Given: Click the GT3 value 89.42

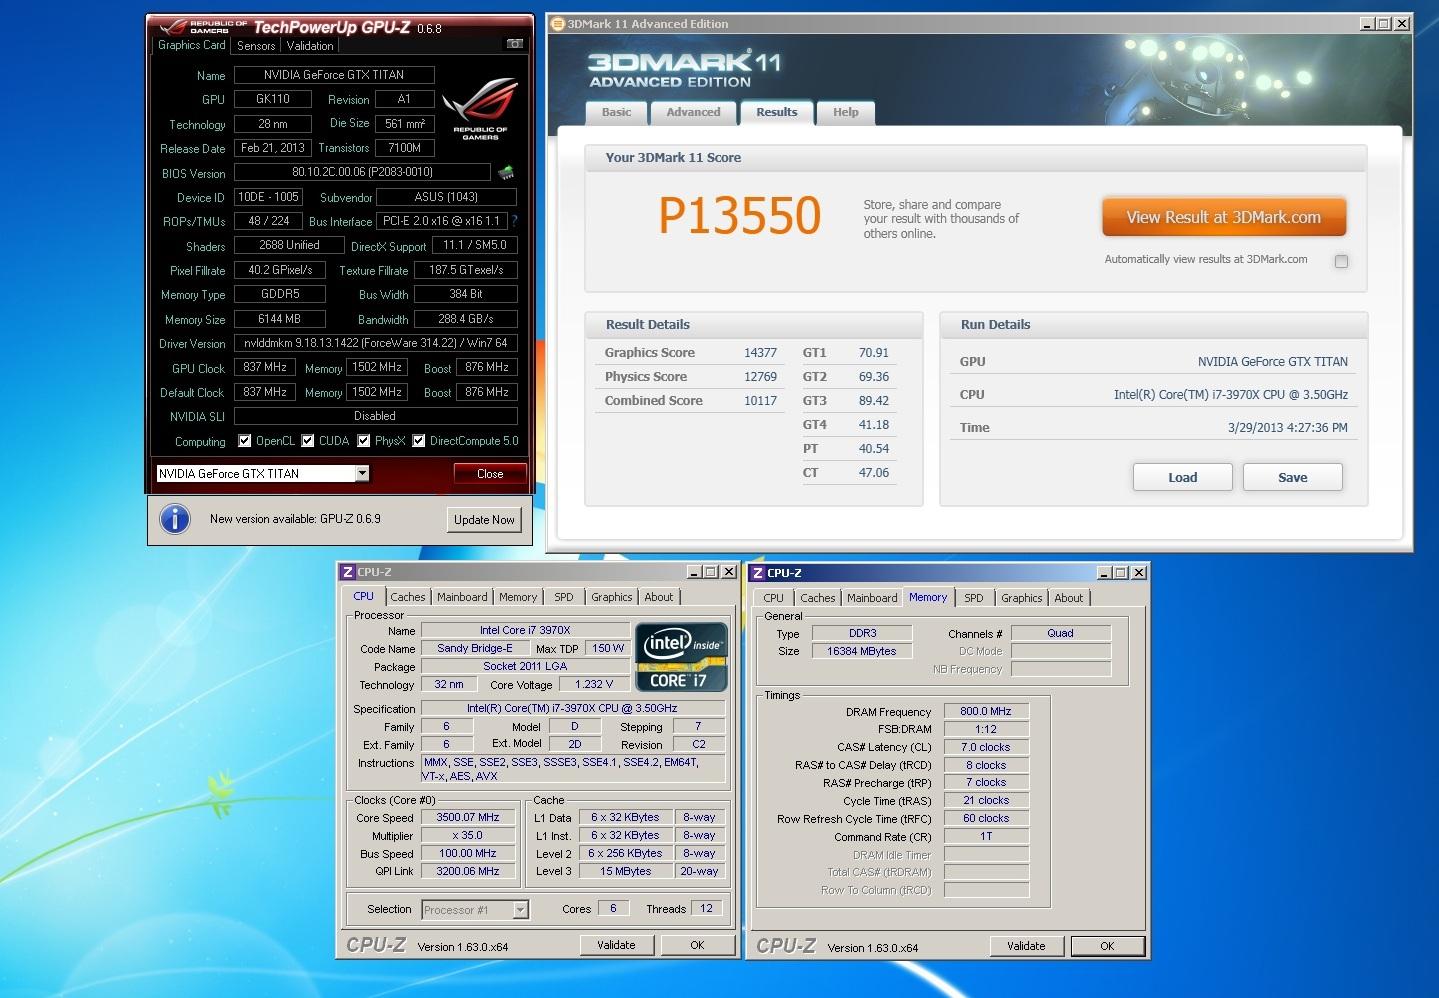Looking at the screenshot, I should pyautogui.click(x=873, y=401).
